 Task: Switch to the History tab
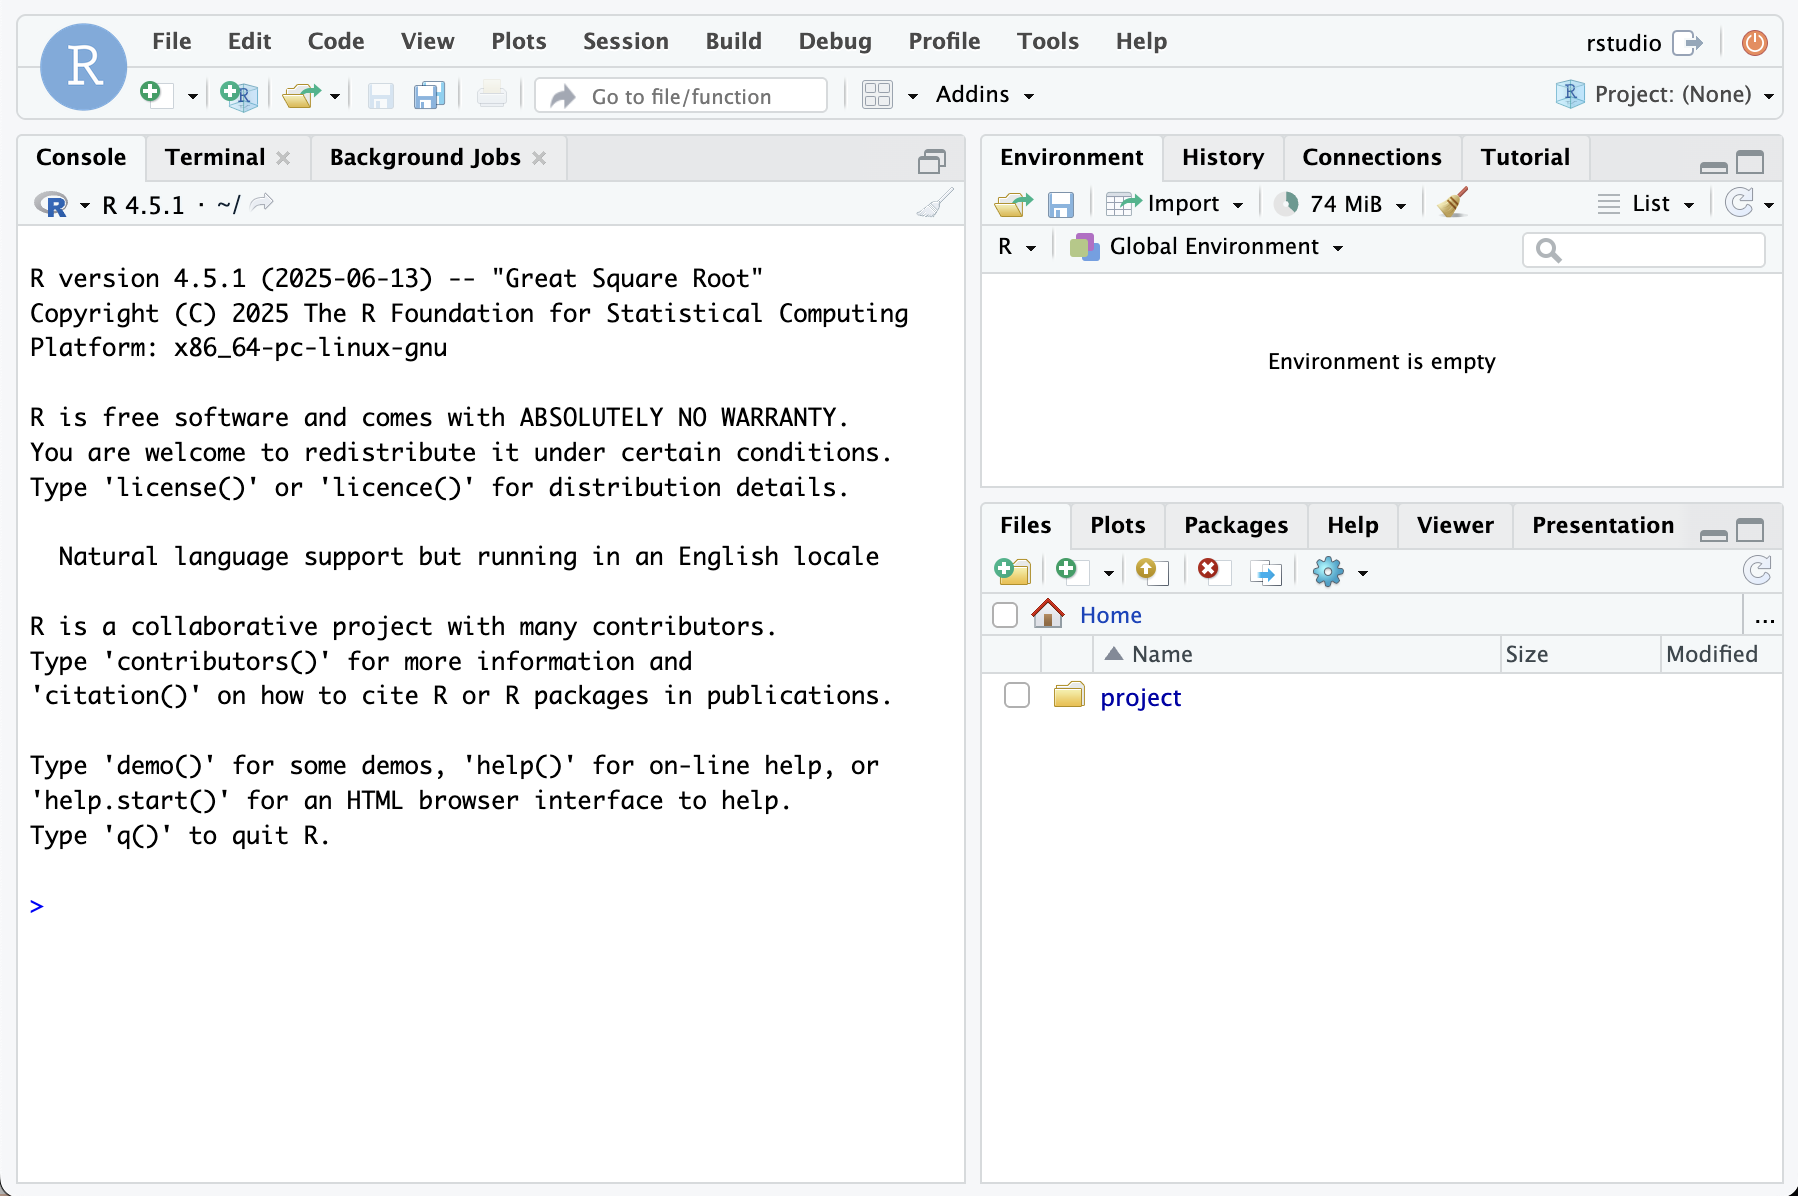(1223, 157)
